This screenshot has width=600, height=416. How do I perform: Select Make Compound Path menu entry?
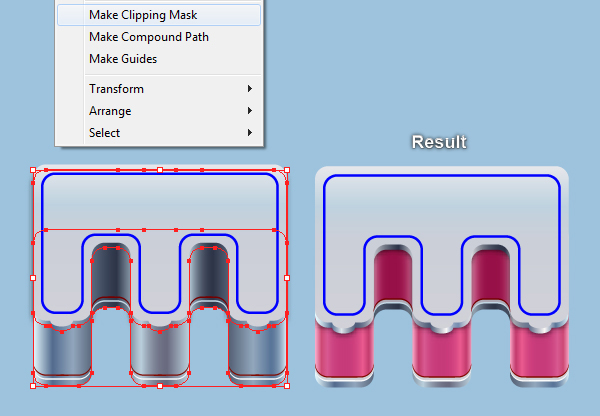coord(159,37)
